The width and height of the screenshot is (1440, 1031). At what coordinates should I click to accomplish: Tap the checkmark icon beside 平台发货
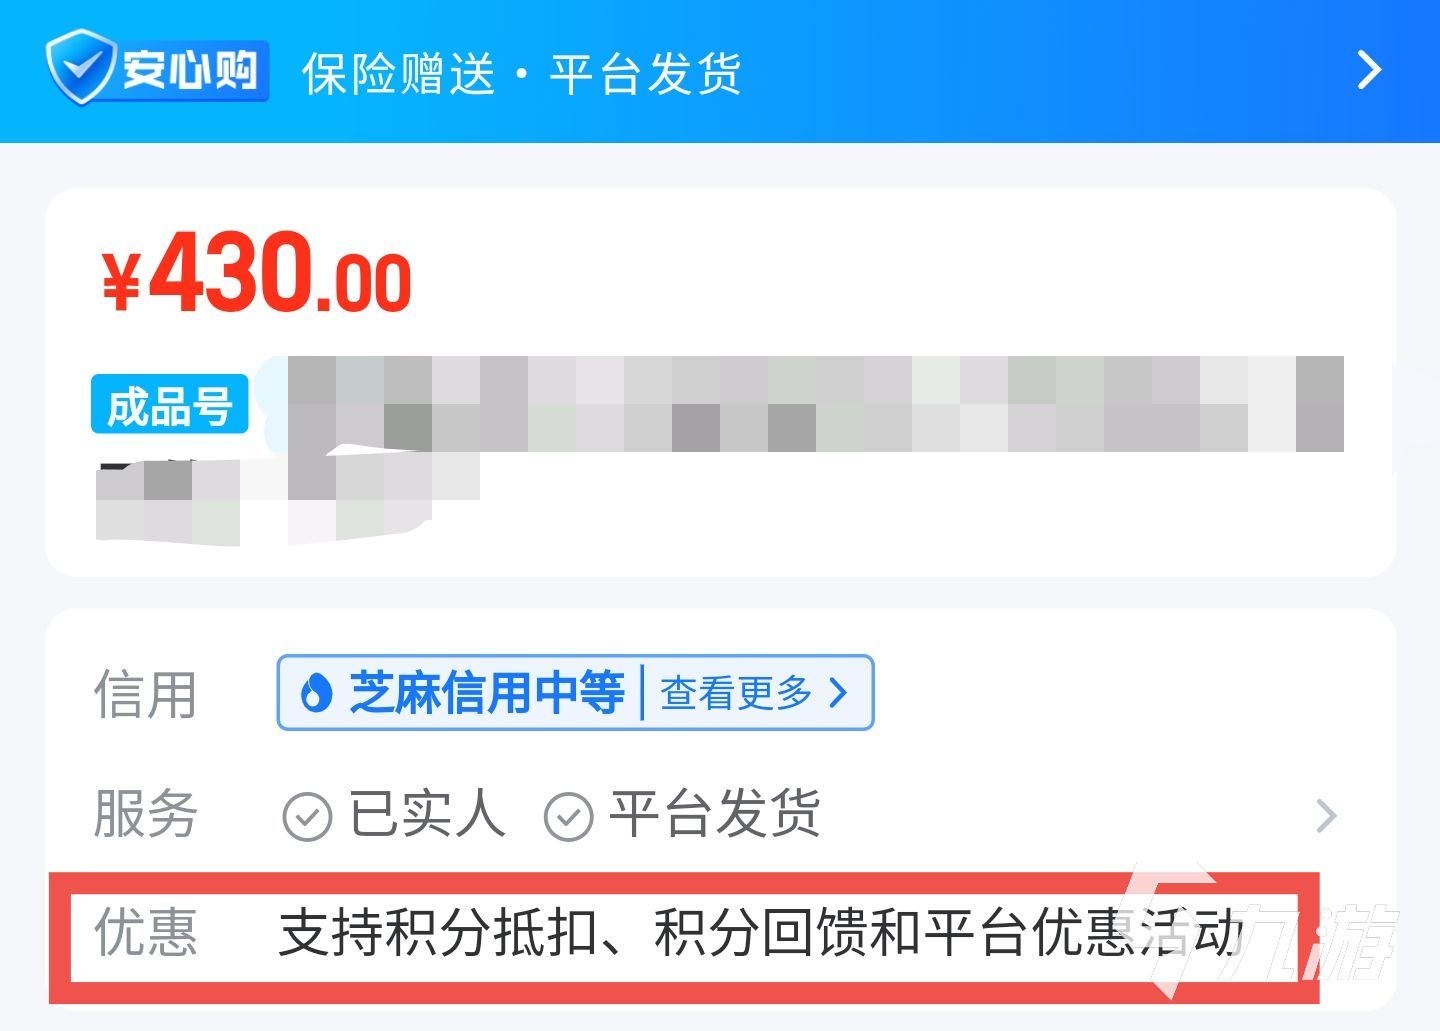(568, 816)
